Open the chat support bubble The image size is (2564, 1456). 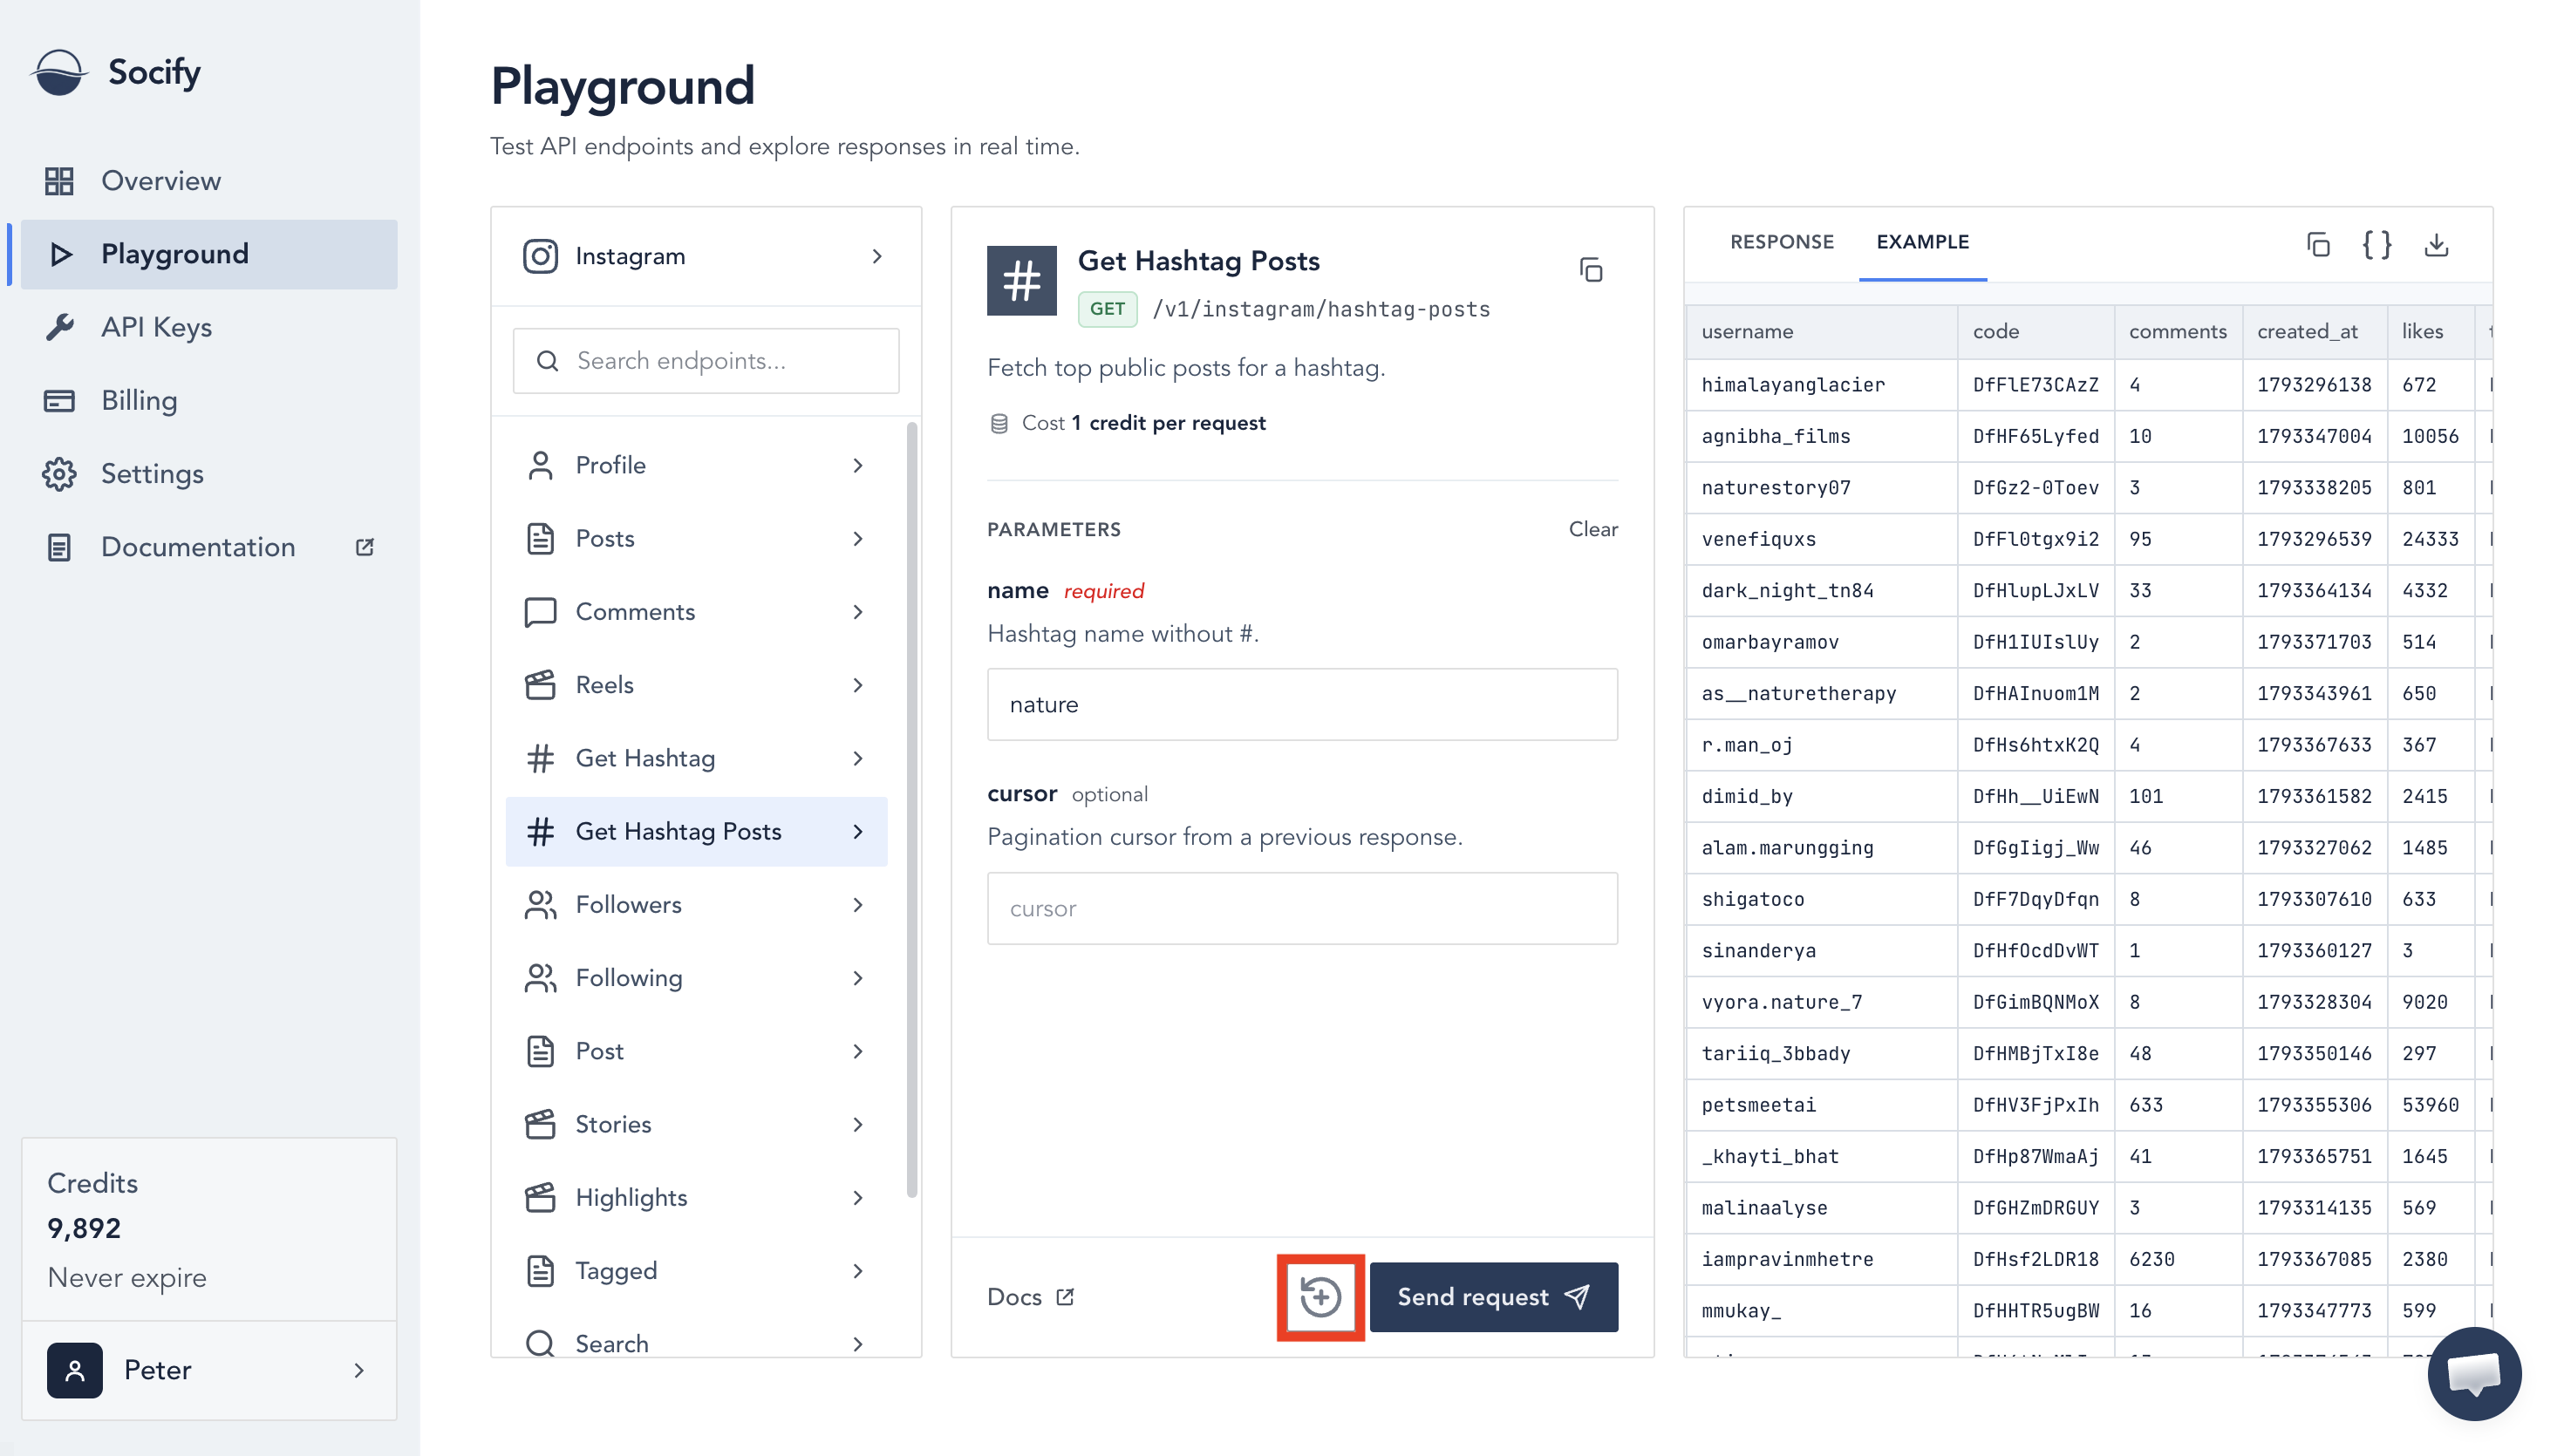point(2474,1373)
